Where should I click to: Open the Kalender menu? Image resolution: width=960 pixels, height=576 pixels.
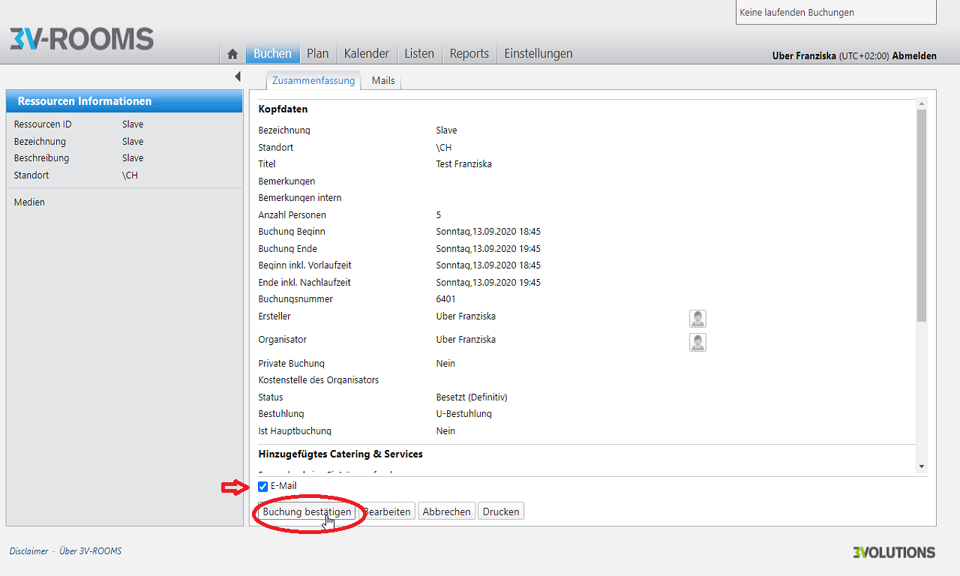point(366,54)
